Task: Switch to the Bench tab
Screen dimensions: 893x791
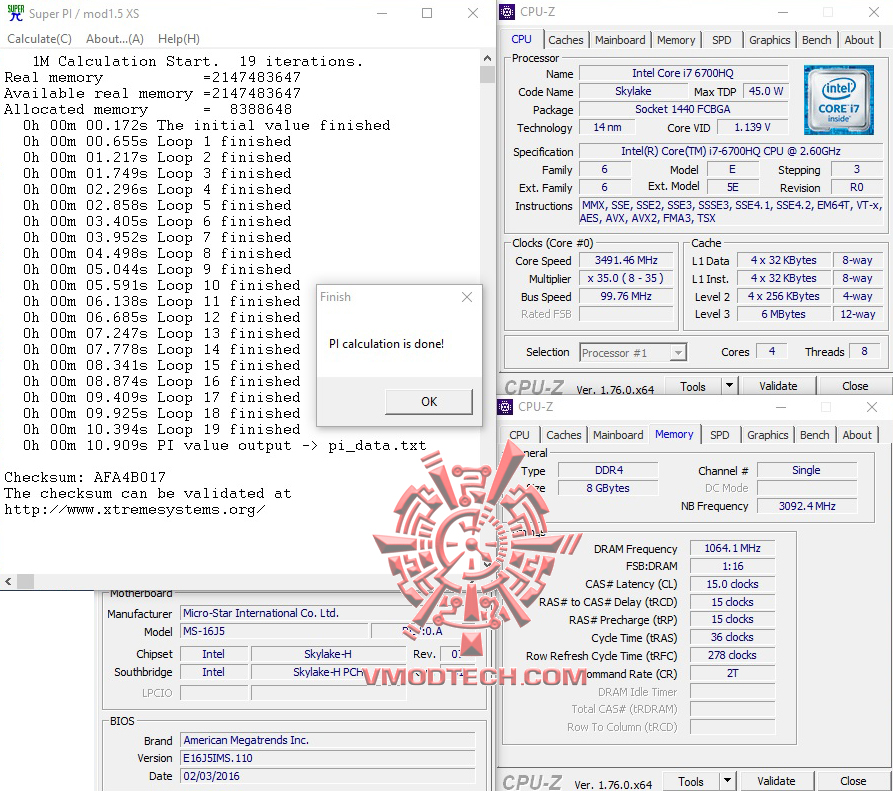Action: coord(816,40)
